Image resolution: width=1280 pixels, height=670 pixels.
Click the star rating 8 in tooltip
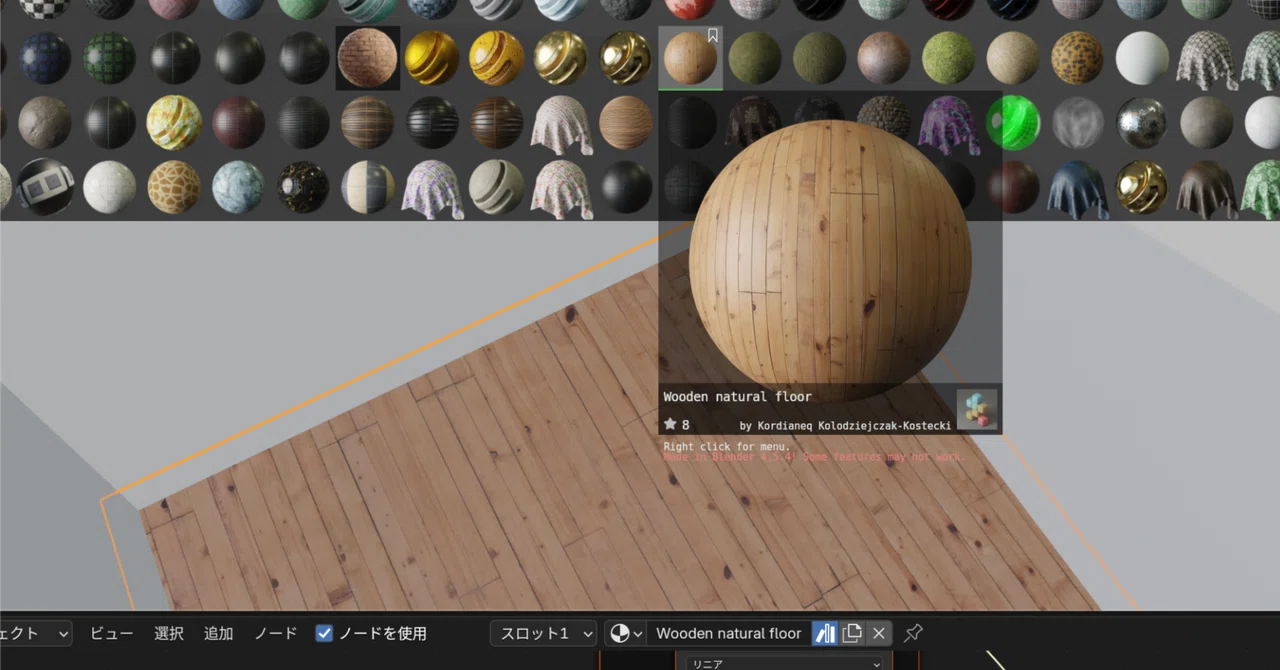click(x=677, y=425)
